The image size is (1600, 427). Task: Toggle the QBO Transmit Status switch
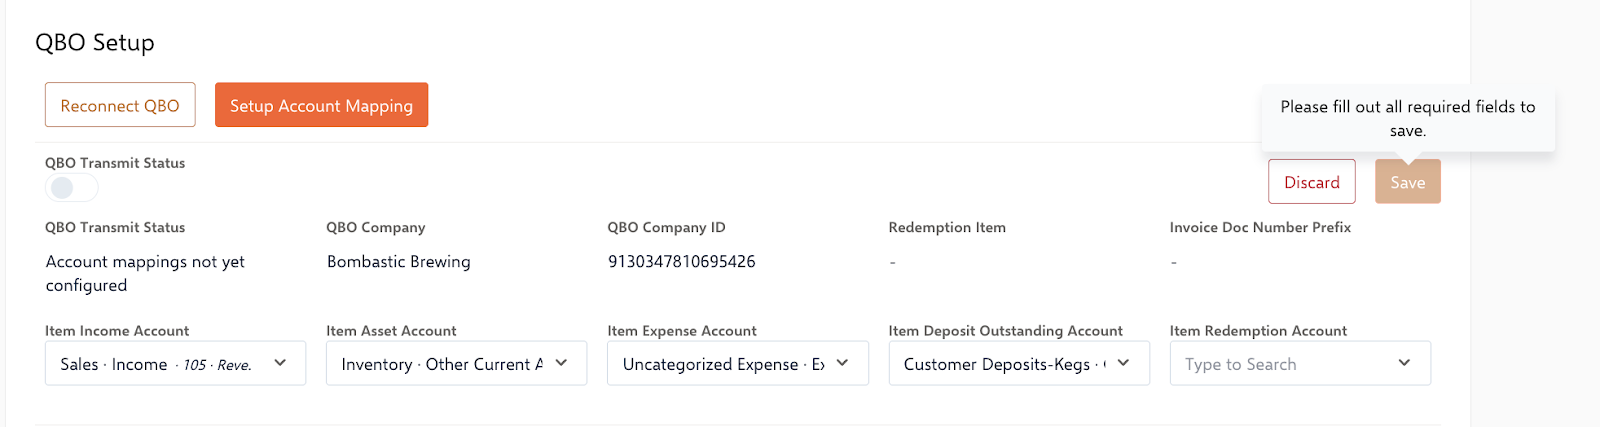click(x=71, y=187)
